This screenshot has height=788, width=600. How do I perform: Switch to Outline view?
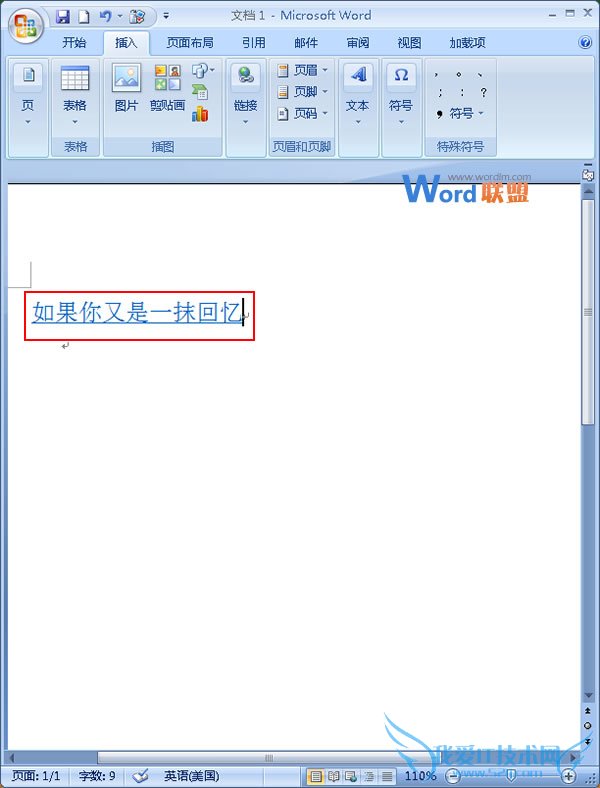[369, 776]
